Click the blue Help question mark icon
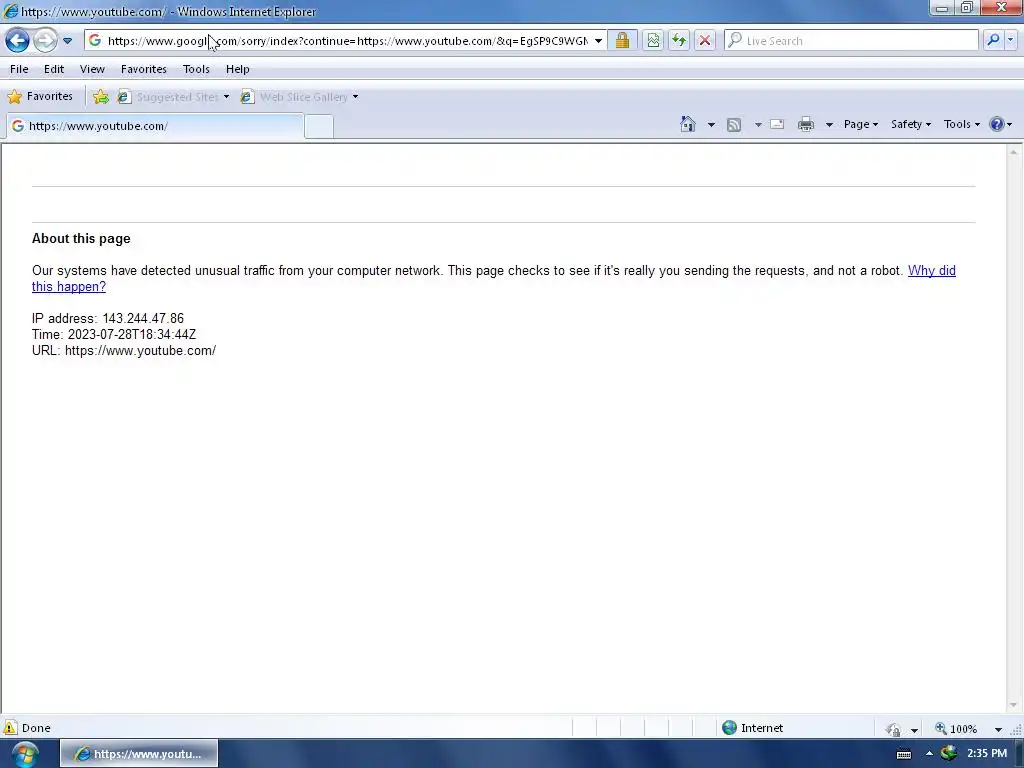Screen dimensions: 1024x768 (997, 124)
